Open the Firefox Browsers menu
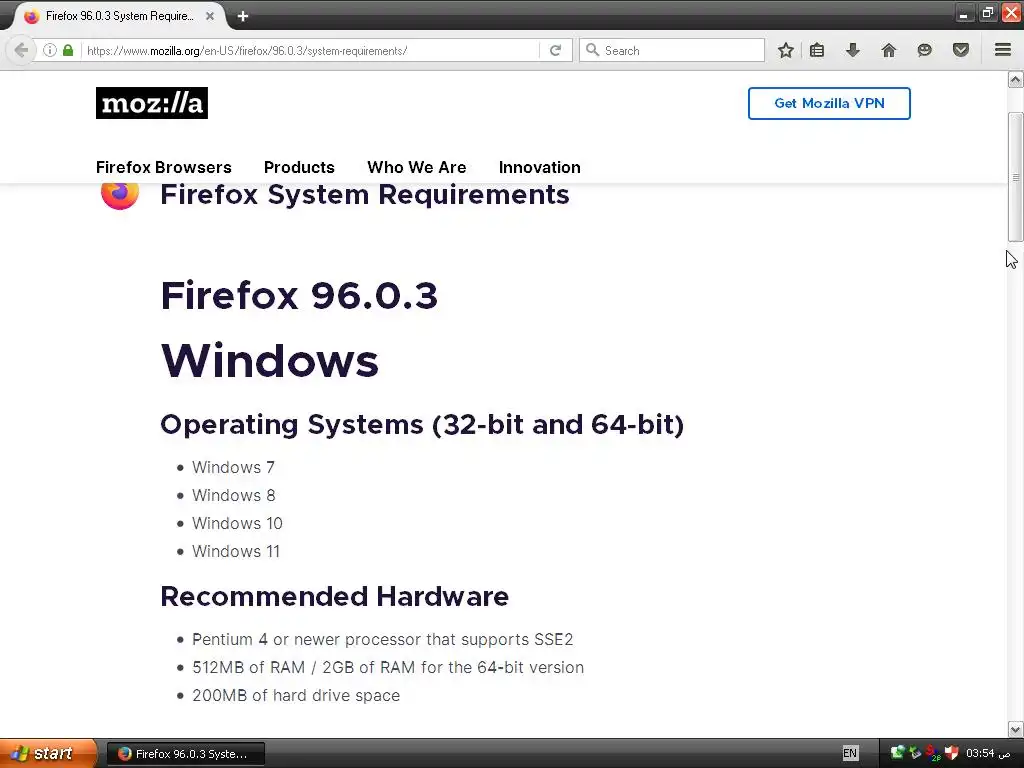1024x768 pixels. [x=163, y=167]
